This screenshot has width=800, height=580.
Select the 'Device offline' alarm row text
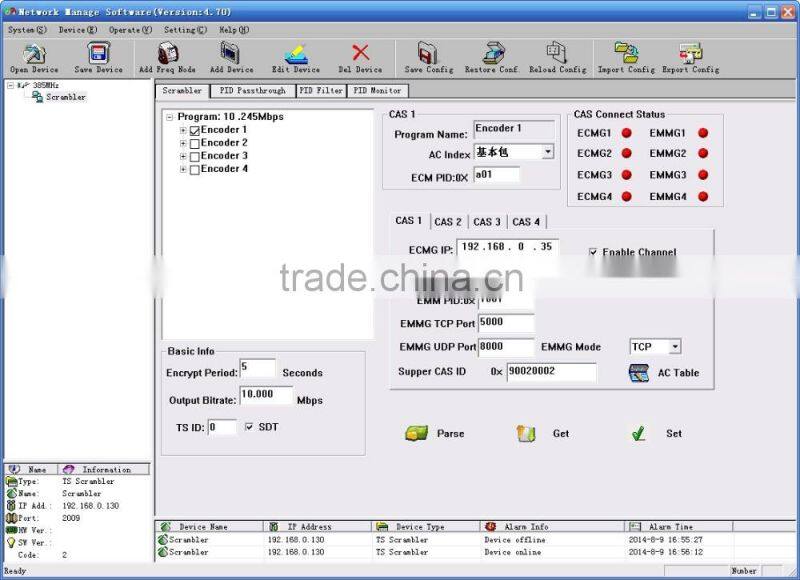[x=514, y=539]
